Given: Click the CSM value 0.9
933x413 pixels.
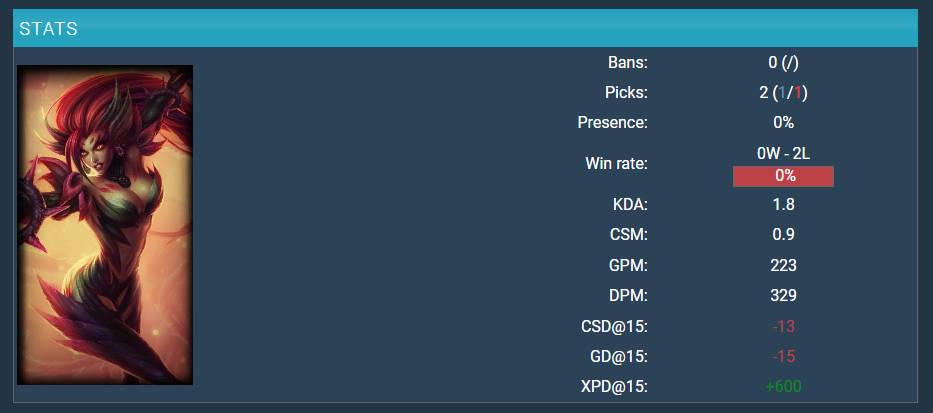Looking at the screenshot, I should (783, 234).
